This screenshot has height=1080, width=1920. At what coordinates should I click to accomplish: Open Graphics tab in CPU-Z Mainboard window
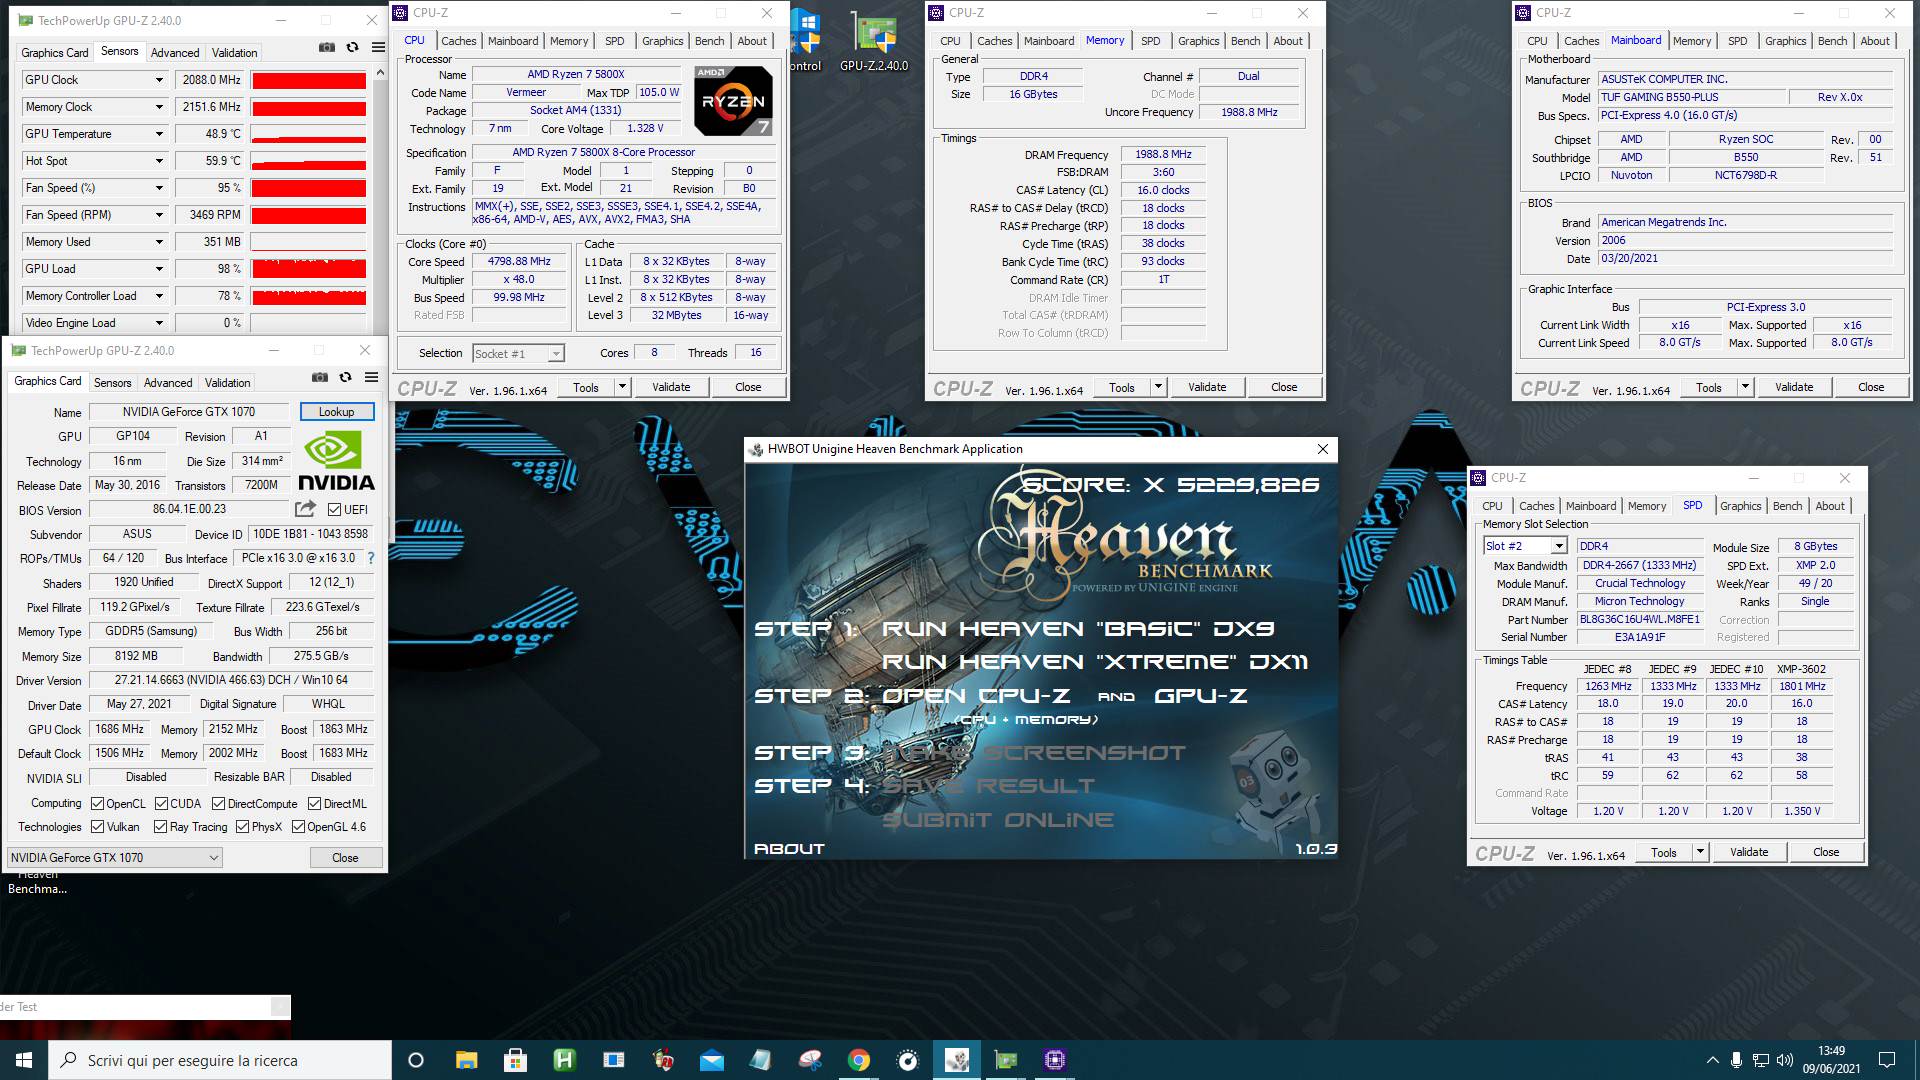pos(1785,41)
